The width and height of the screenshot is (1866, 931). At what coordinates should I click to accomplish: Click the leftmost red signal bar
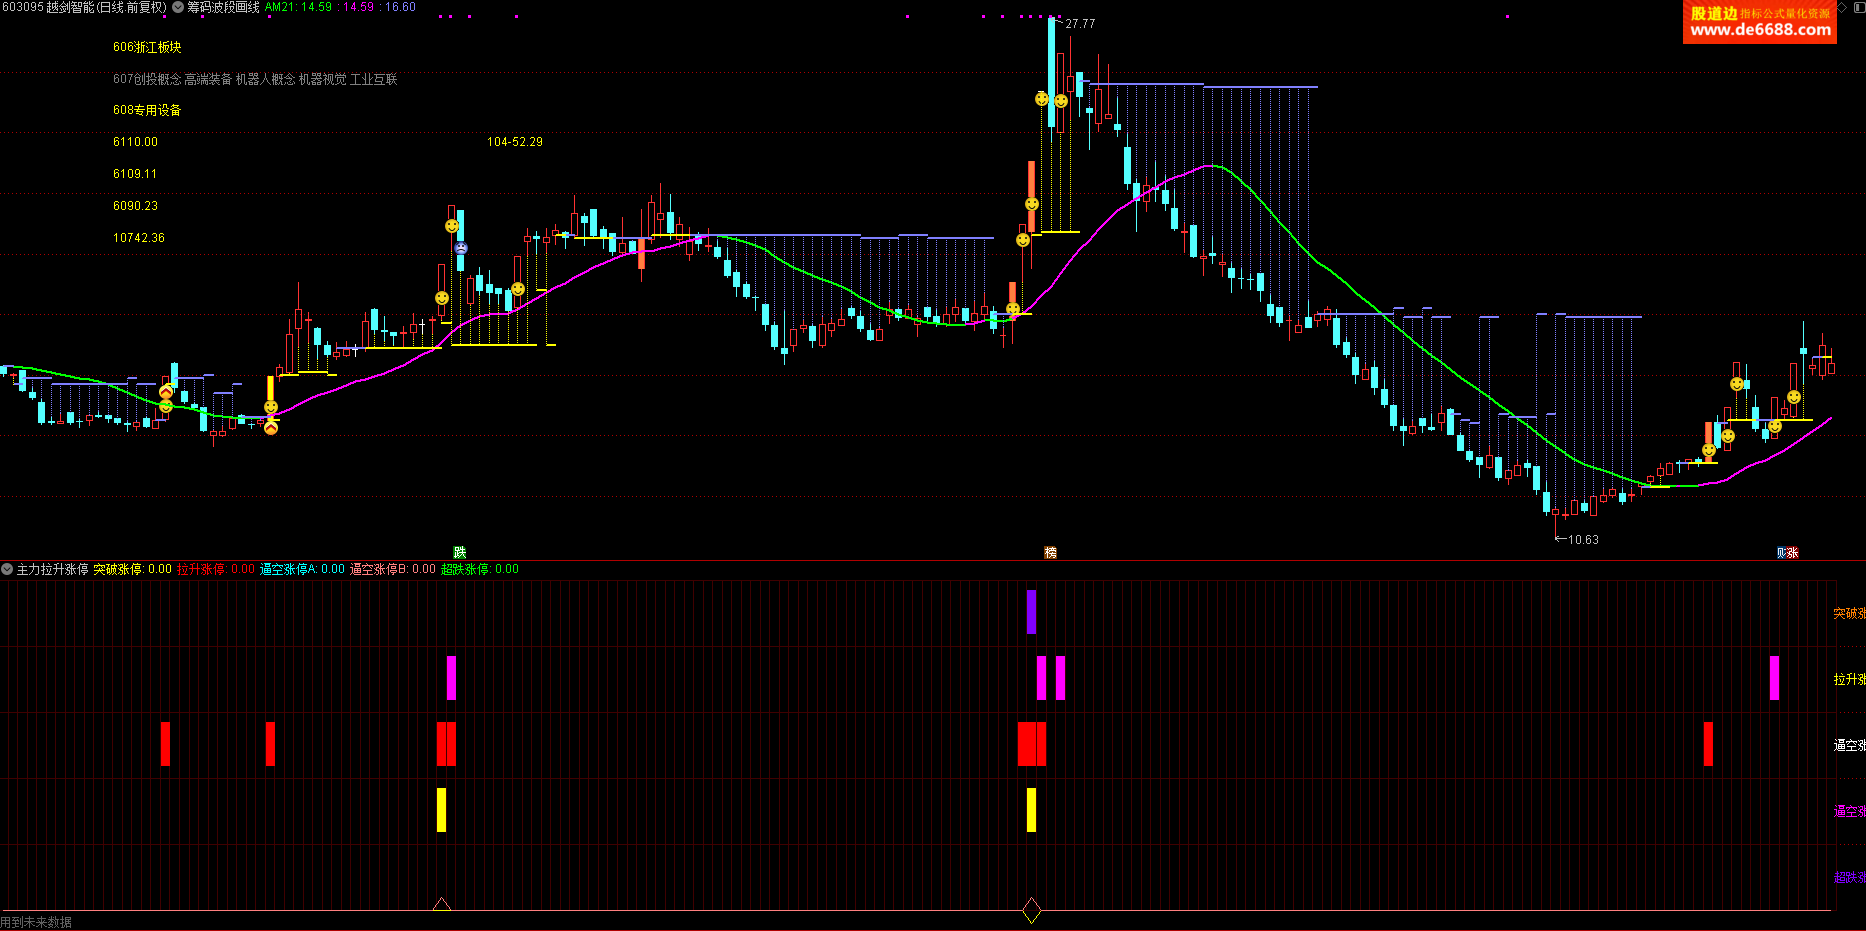pyautogui.click(x=165, y=744)
